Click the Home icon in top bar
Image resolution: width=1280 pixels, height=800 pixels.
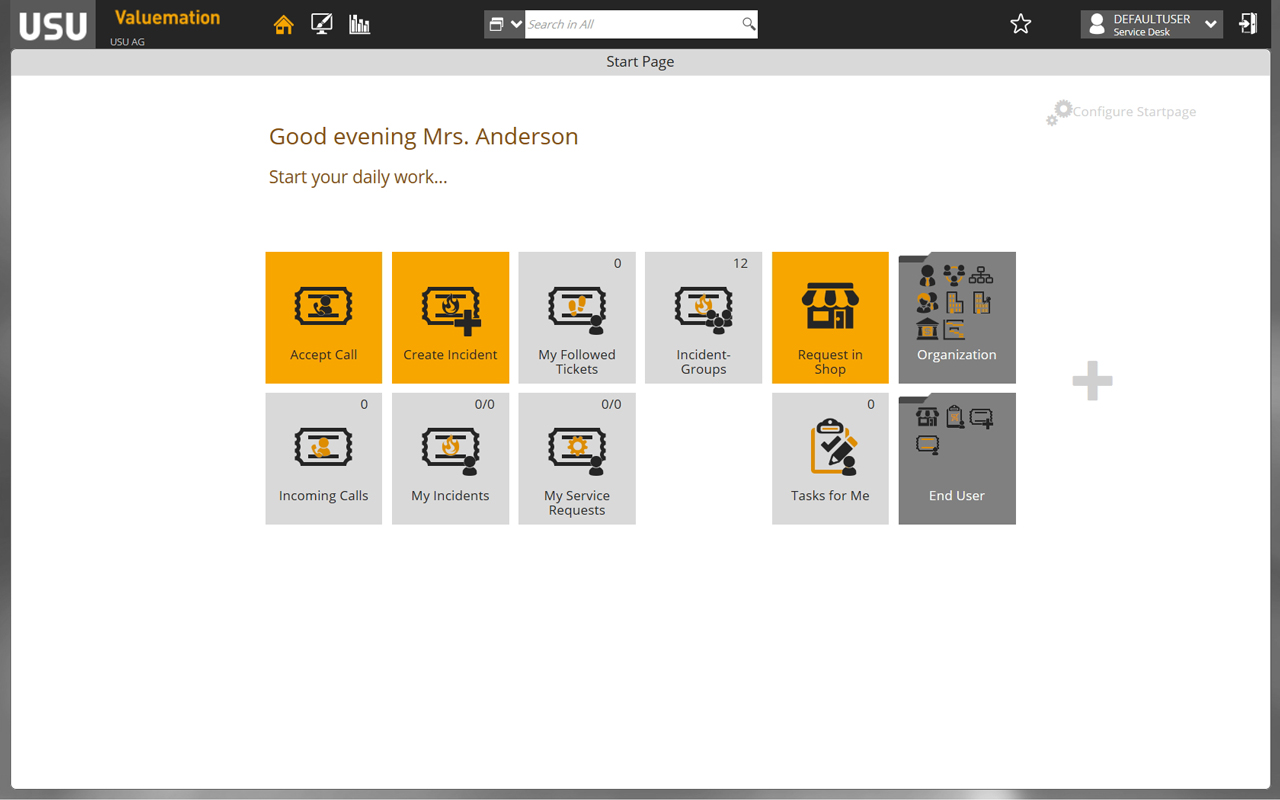284,25
